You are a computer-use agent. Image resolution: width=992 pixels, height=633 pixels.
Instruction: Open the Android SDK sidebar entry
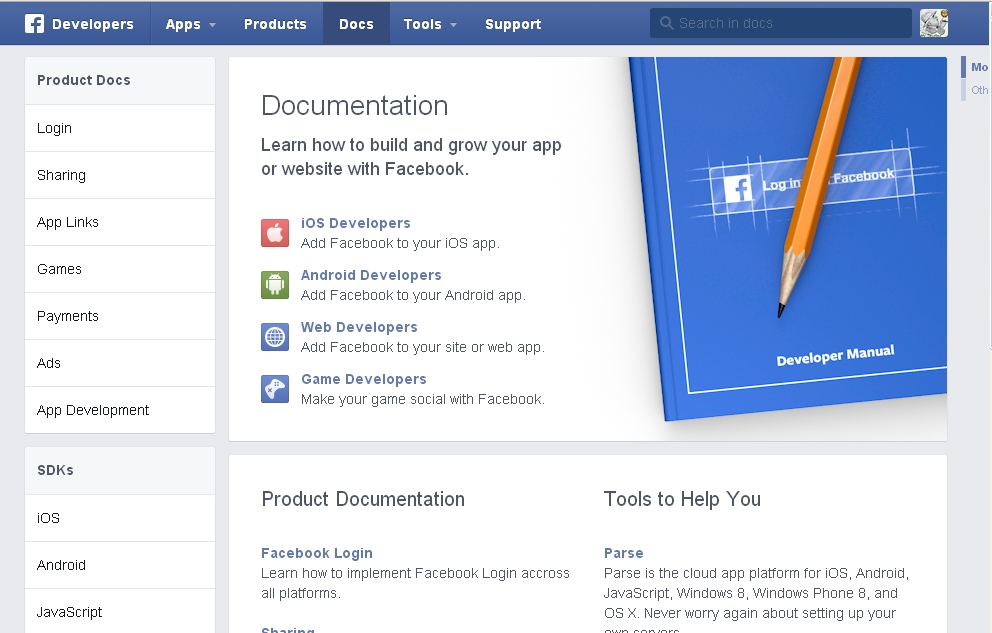pyautogui.click(x=120, y=565)
